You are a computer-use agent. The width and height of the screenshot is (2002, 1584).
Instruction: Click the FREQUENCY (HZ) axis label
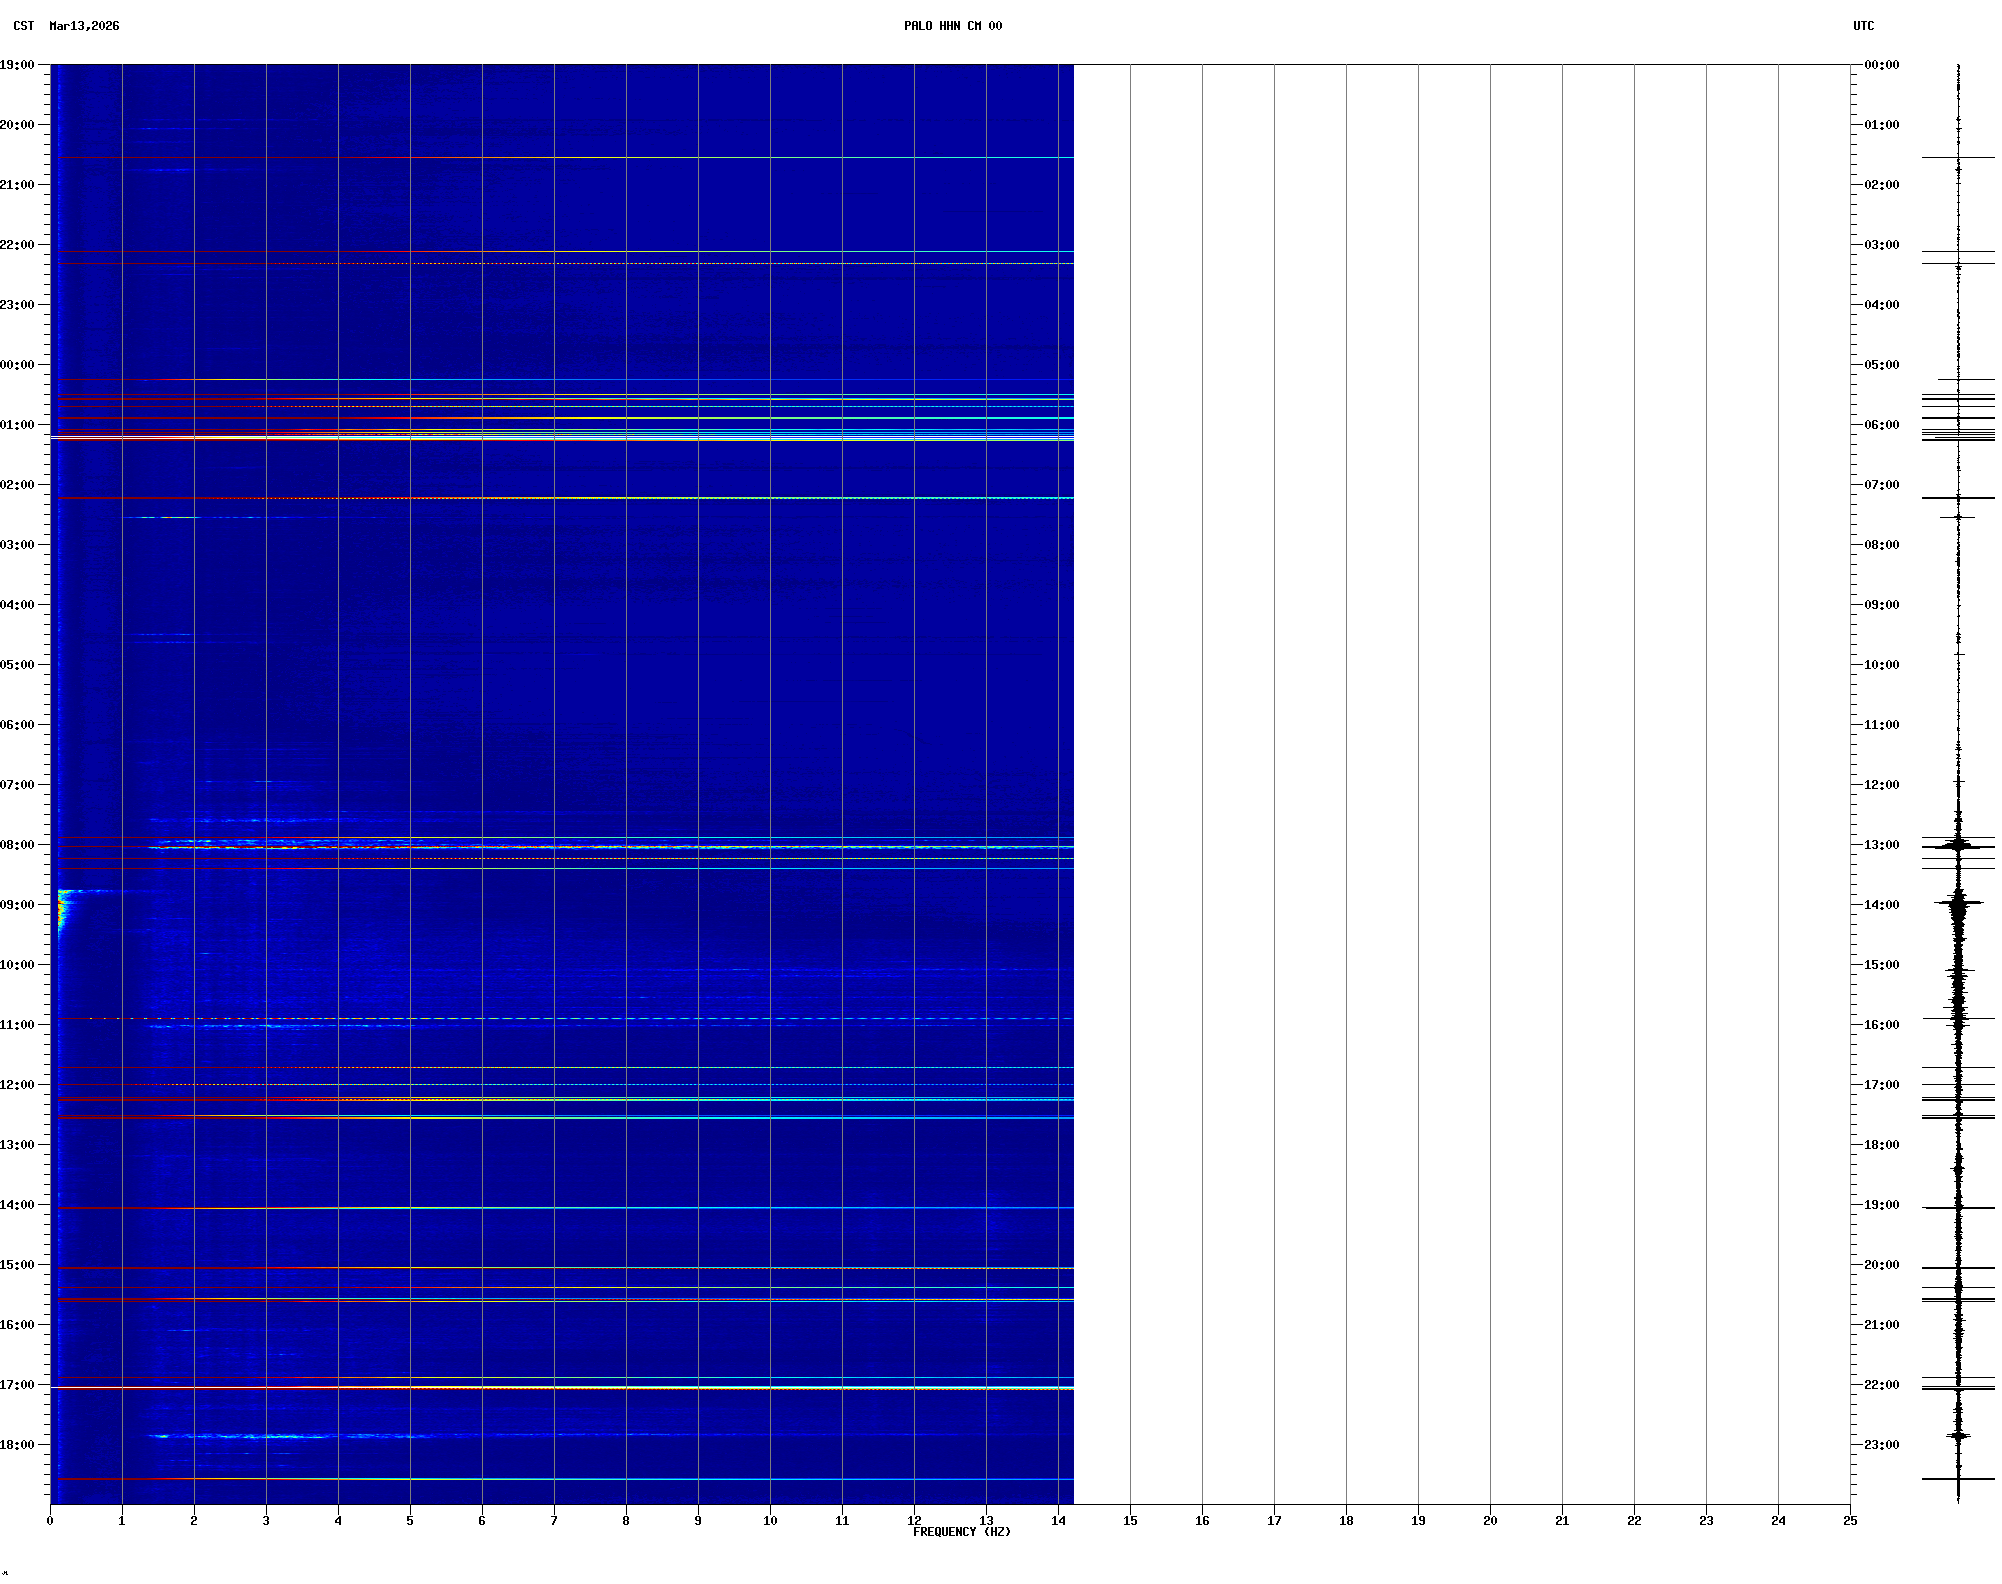(x=961, y=1532)
